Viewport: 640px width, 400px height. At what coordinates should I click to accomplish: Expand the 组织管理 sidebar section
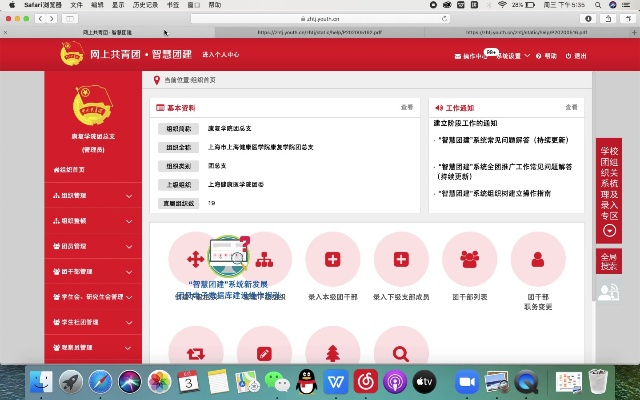pyautogui.click(x=88, y=196)
